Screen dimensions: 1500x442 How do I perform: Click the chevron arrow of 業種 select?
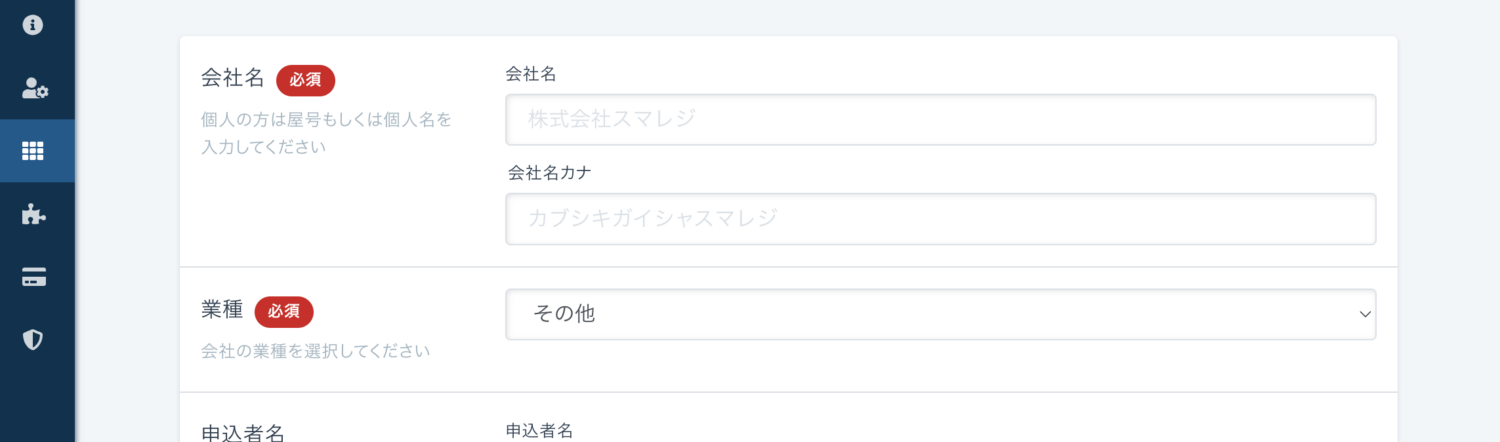[x=1365, y=314]
